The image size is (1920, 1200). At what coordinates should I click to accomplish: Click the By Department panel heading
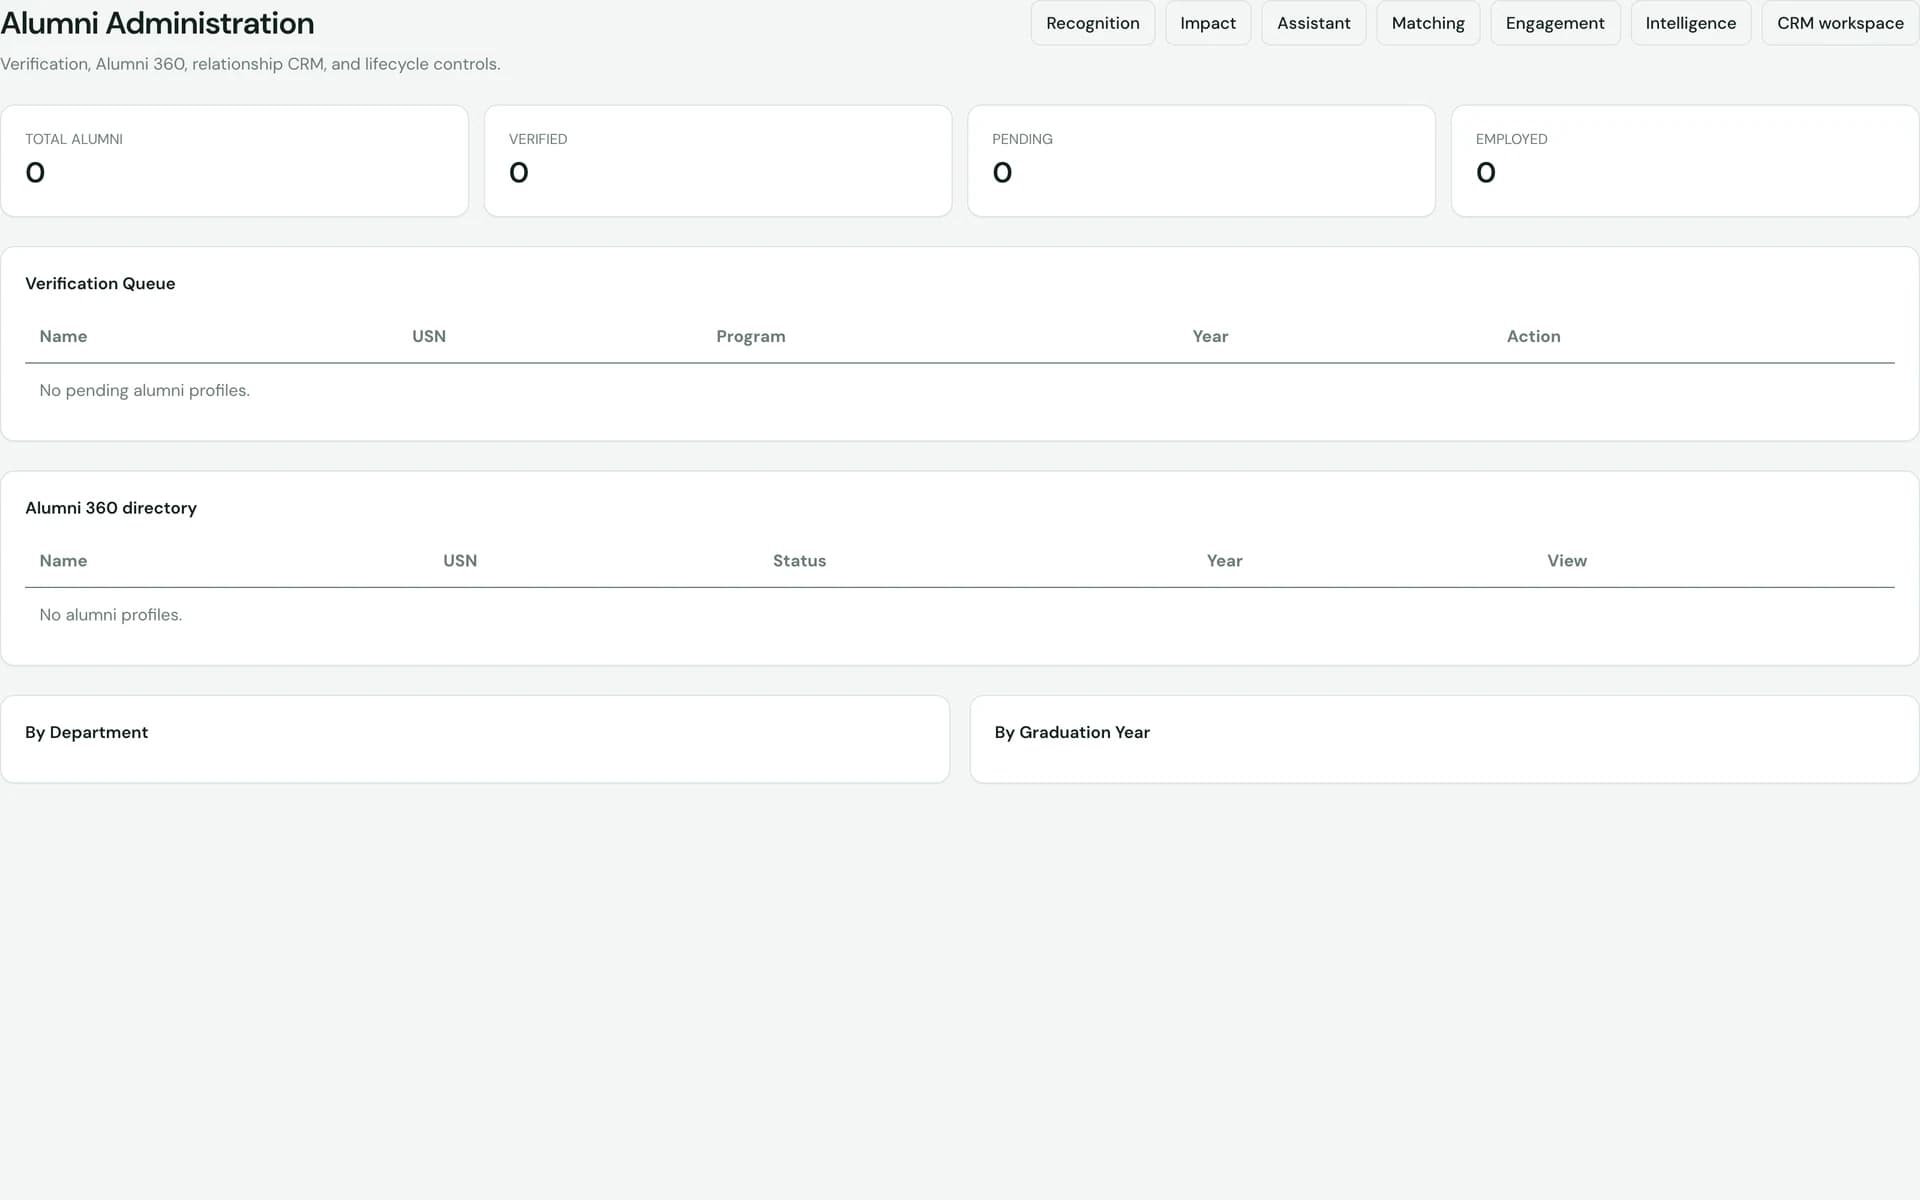pos(86,733)
